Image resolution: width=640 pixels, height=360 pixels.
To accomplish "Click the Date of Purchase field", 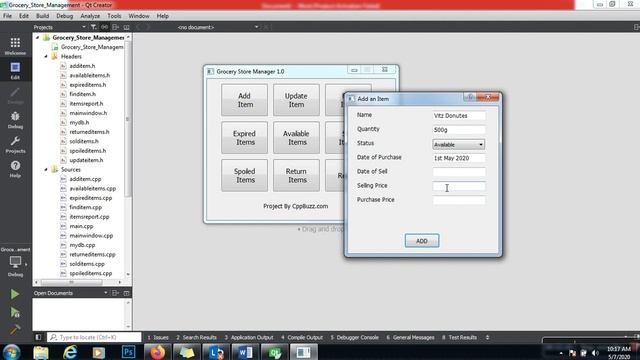I will [459, 158].
